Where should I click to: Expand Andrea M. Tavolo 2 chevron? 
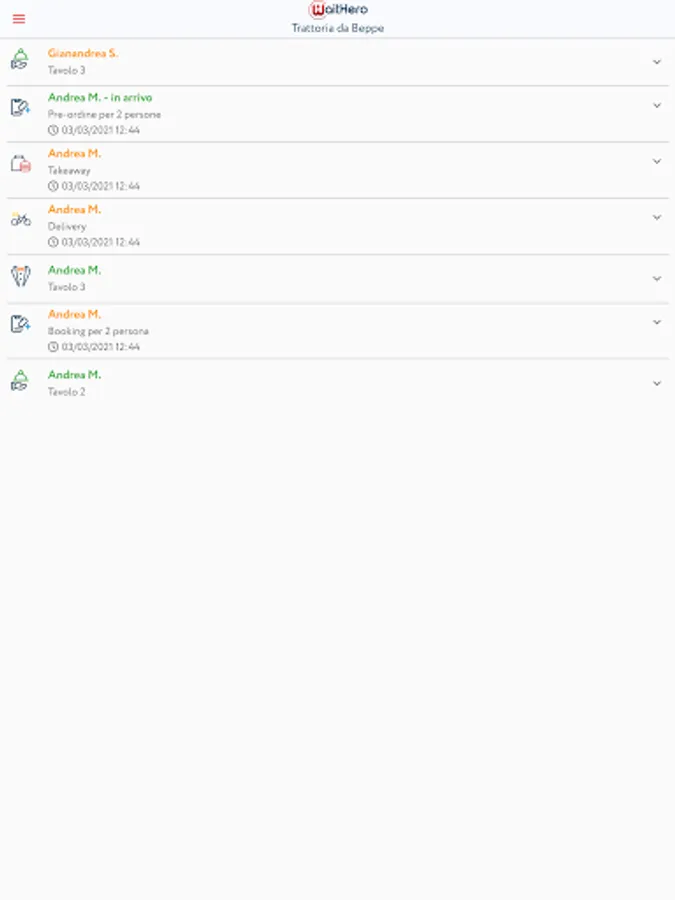click(x=657, y=383)
